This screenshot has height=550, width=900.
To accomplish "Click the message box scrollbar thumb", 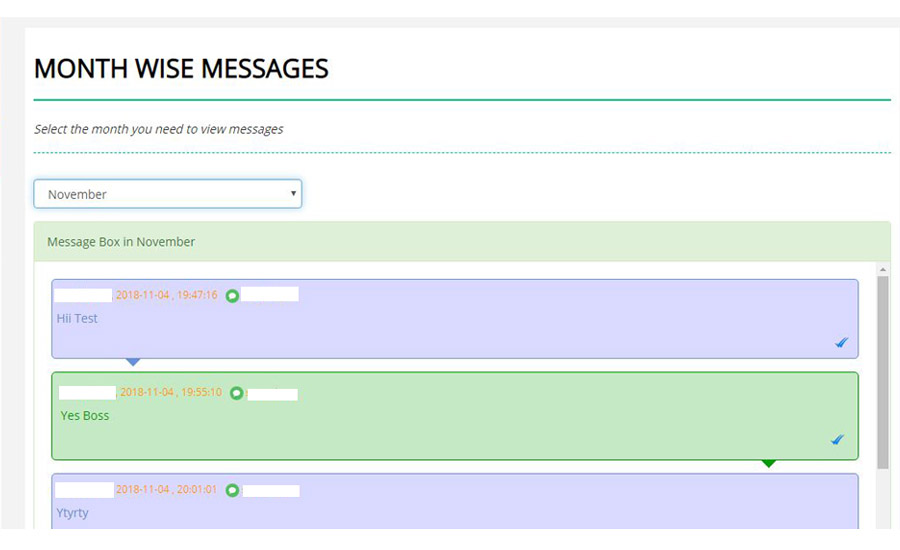I will tap(882, 370).
